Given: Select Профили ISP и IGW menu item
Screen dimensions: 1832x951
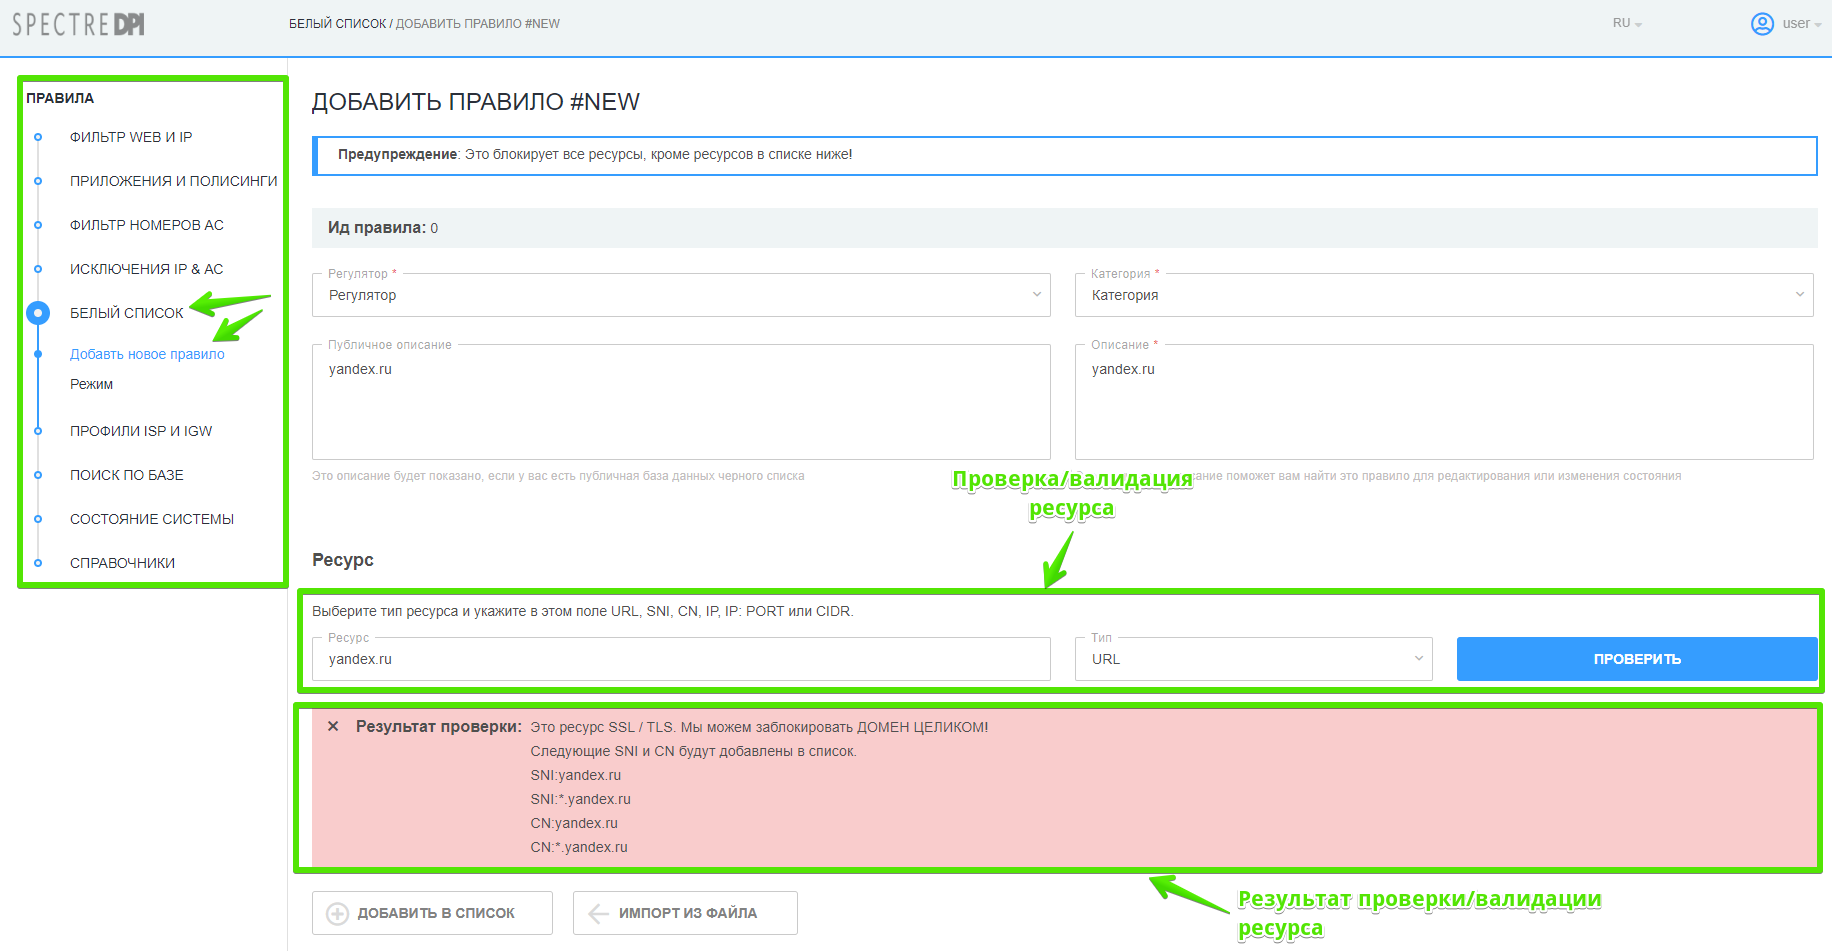Looking at the screenshot, I should 141,431.
